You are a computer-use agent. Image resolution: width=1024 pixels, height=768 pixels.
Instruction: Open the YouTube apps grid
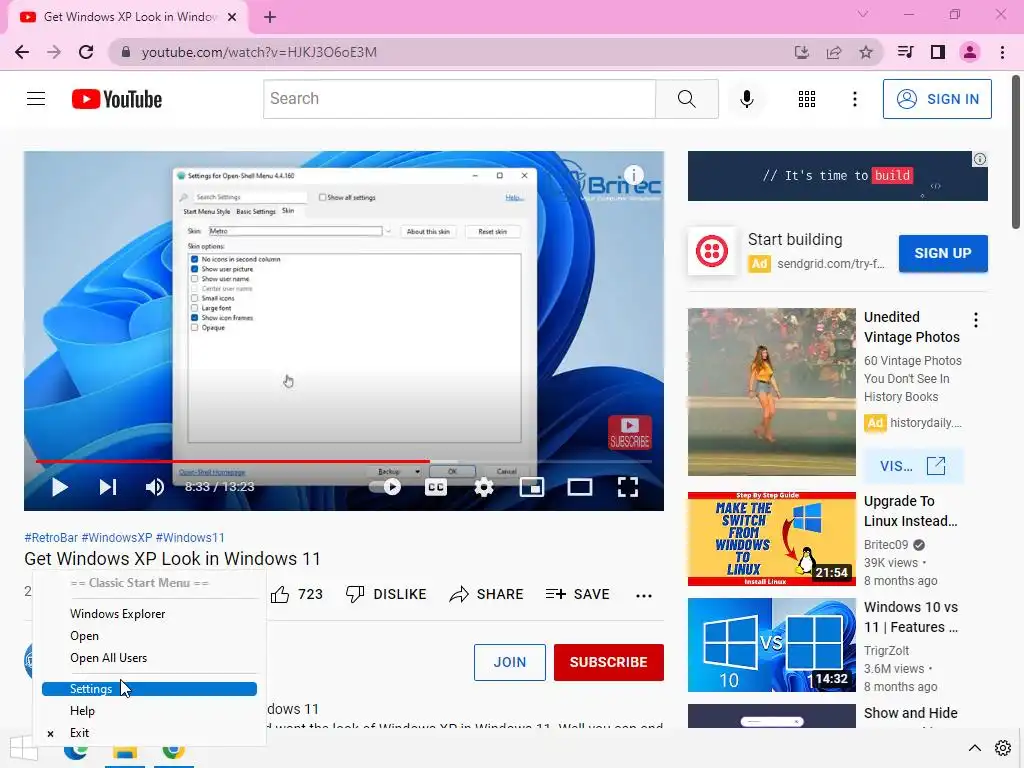(807, 99)
